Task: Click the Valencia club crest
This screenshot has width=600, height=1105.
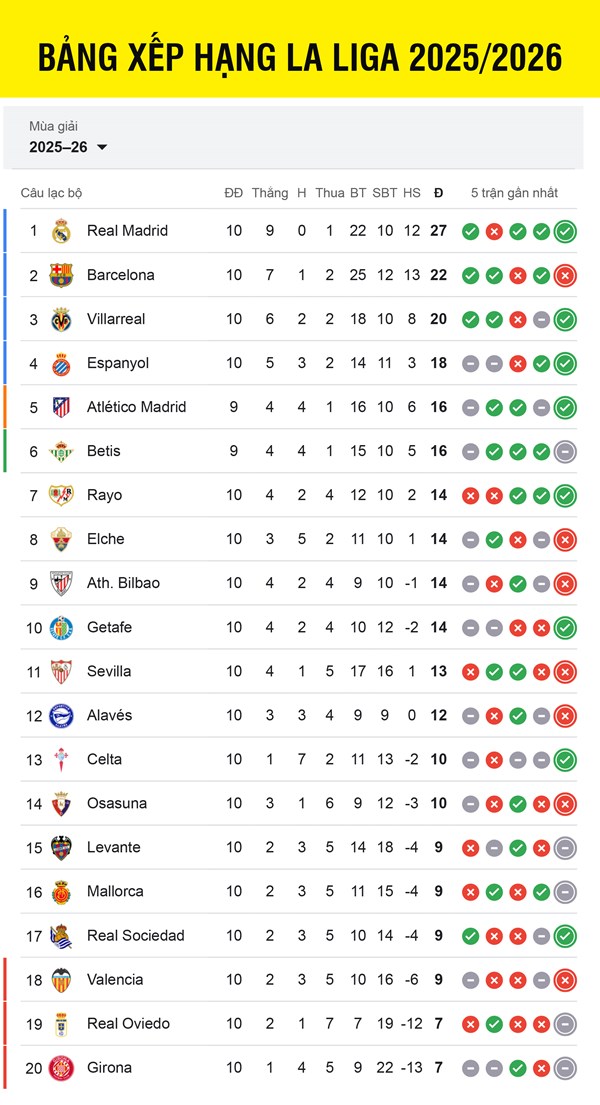Action: 61,979
